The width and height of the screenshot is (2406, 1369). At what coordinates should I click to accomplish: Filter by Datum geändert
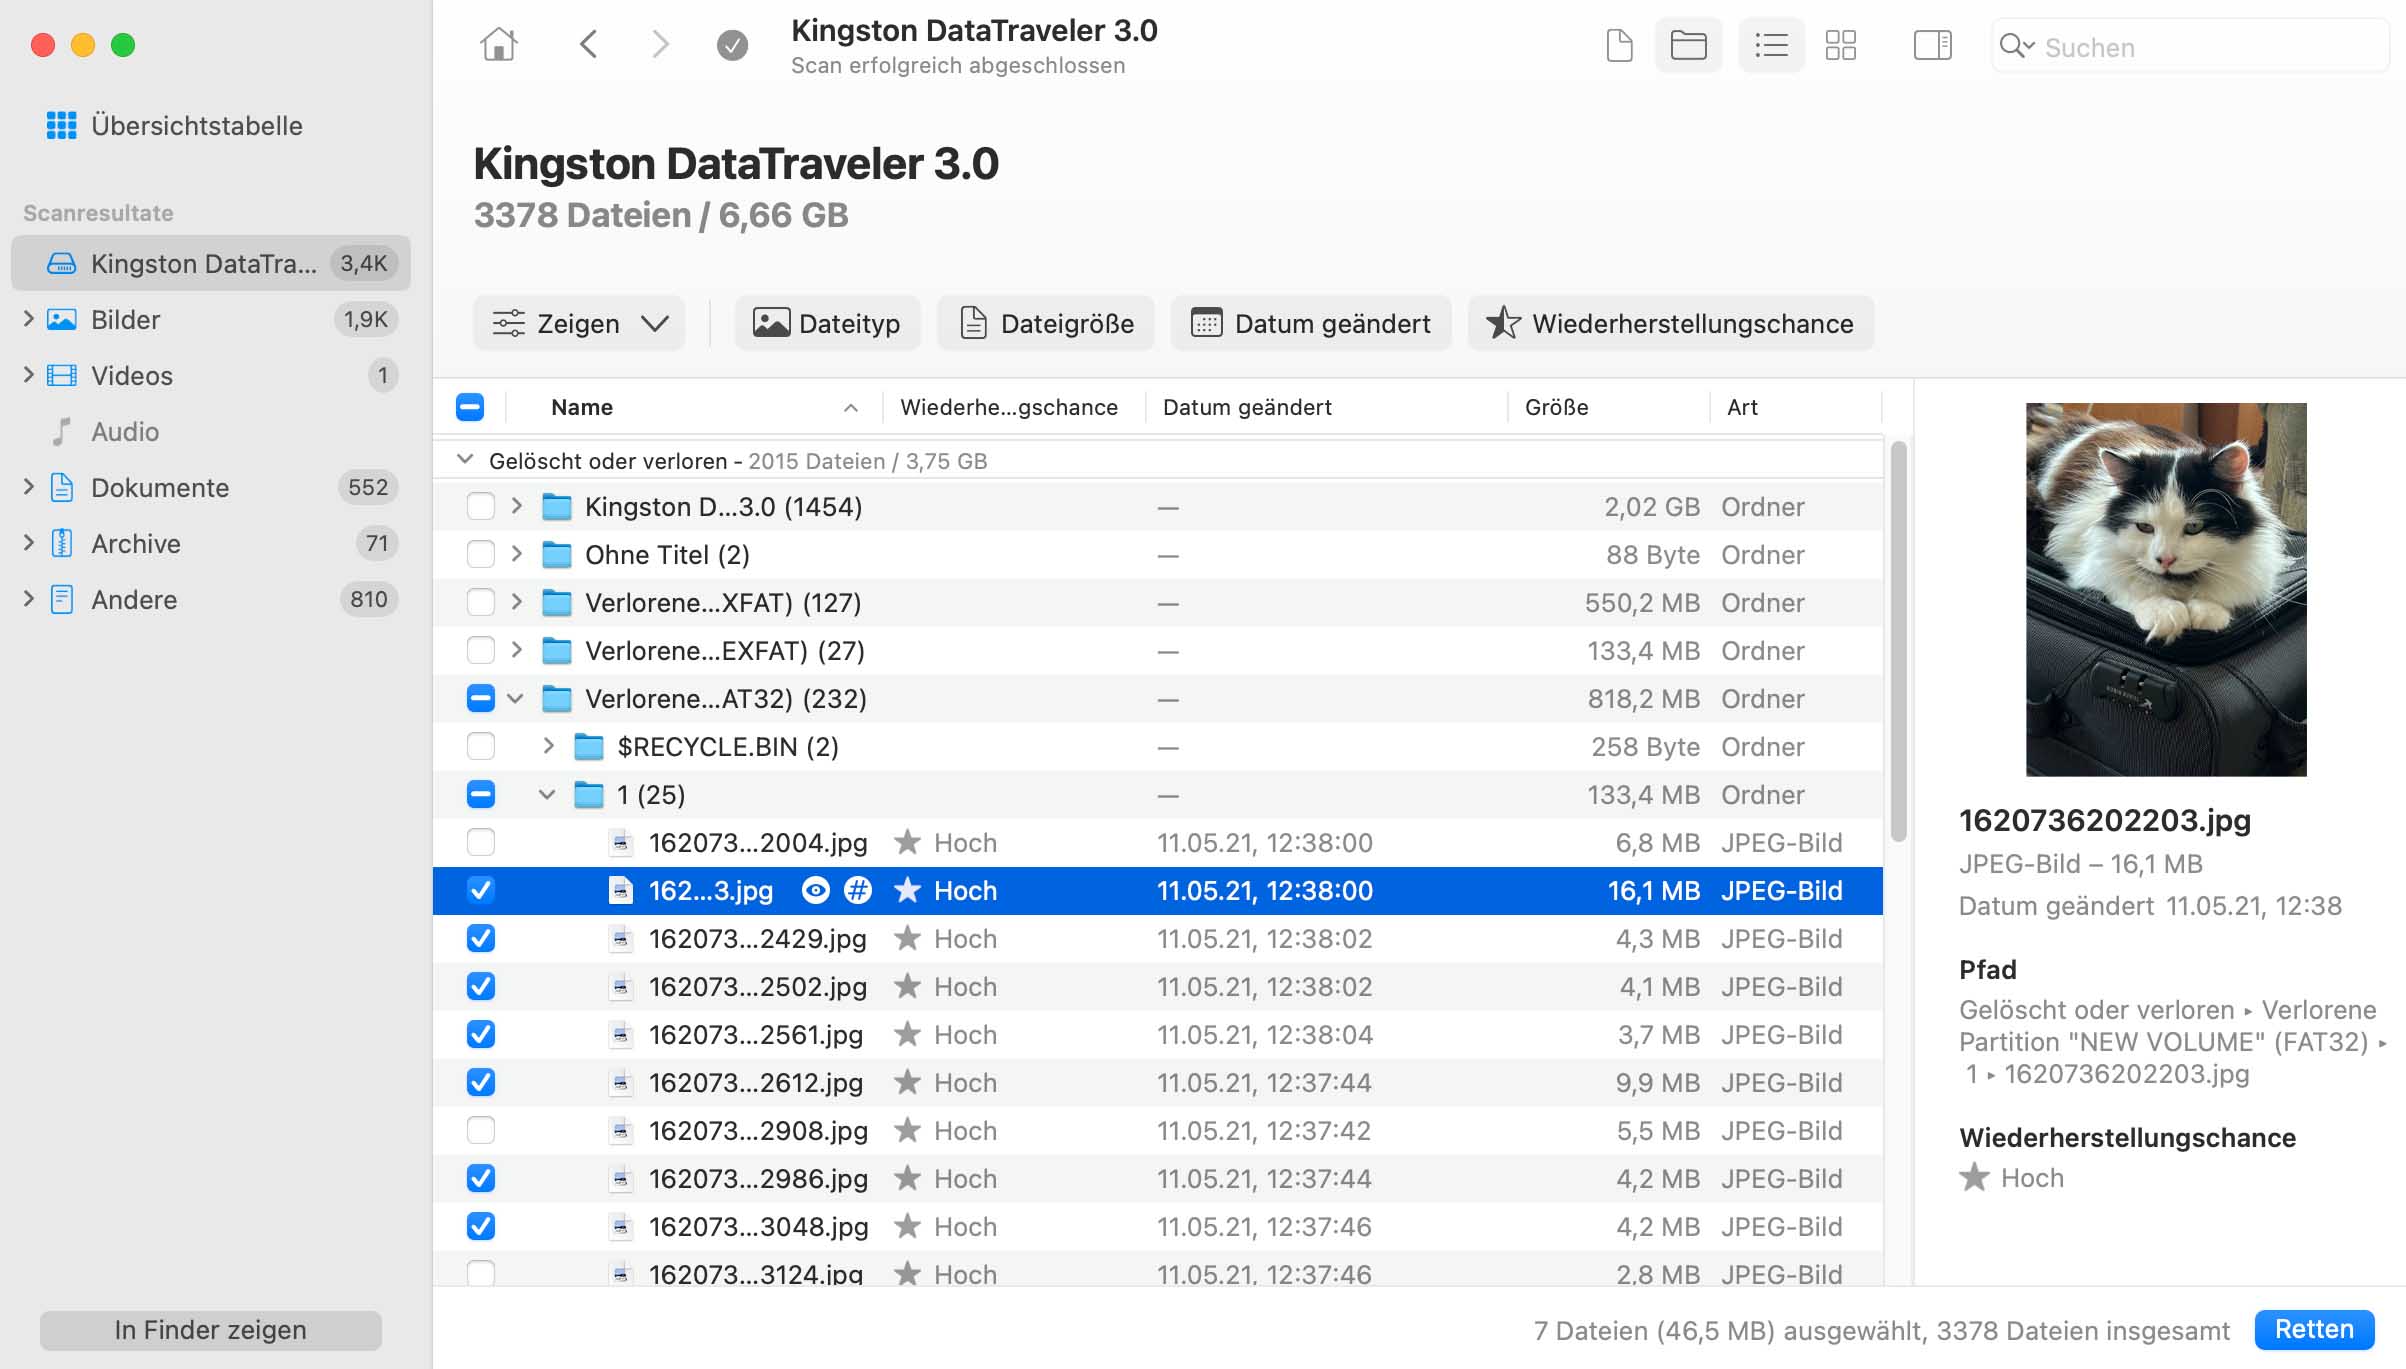1311,323
